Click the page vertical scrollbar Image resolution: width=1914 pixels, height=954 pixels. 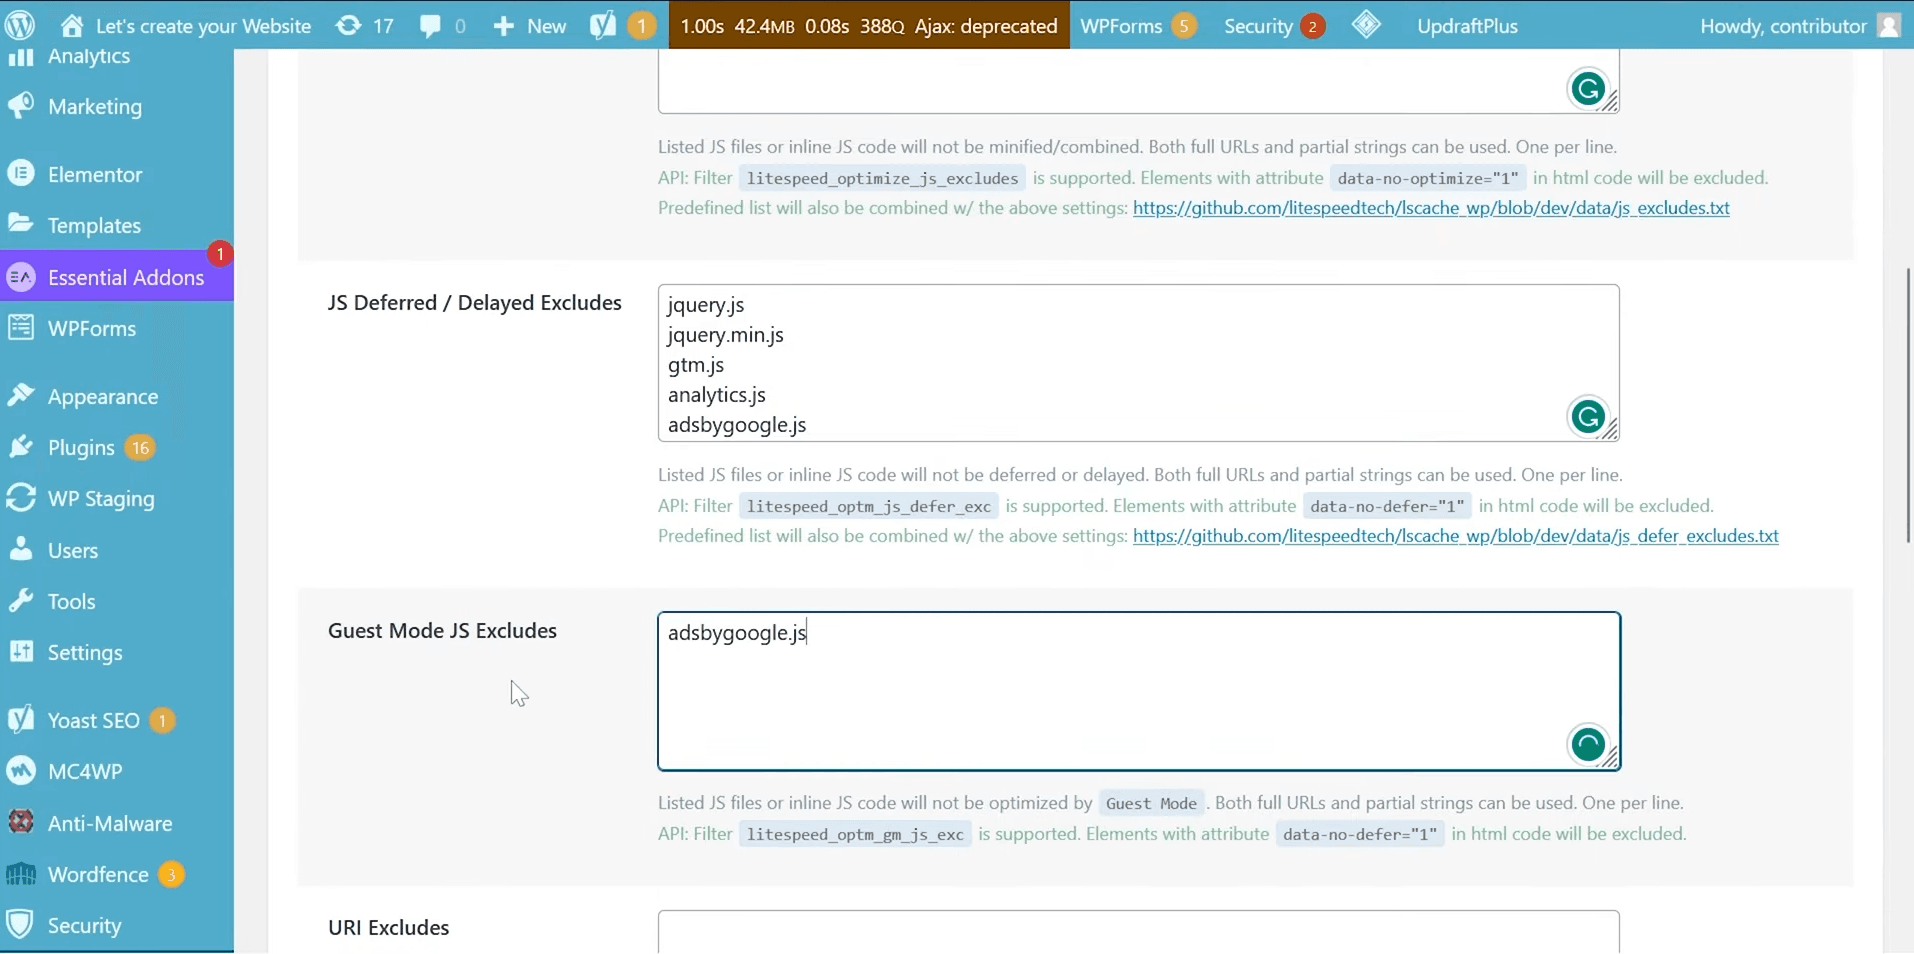[x=1908, y=405]
